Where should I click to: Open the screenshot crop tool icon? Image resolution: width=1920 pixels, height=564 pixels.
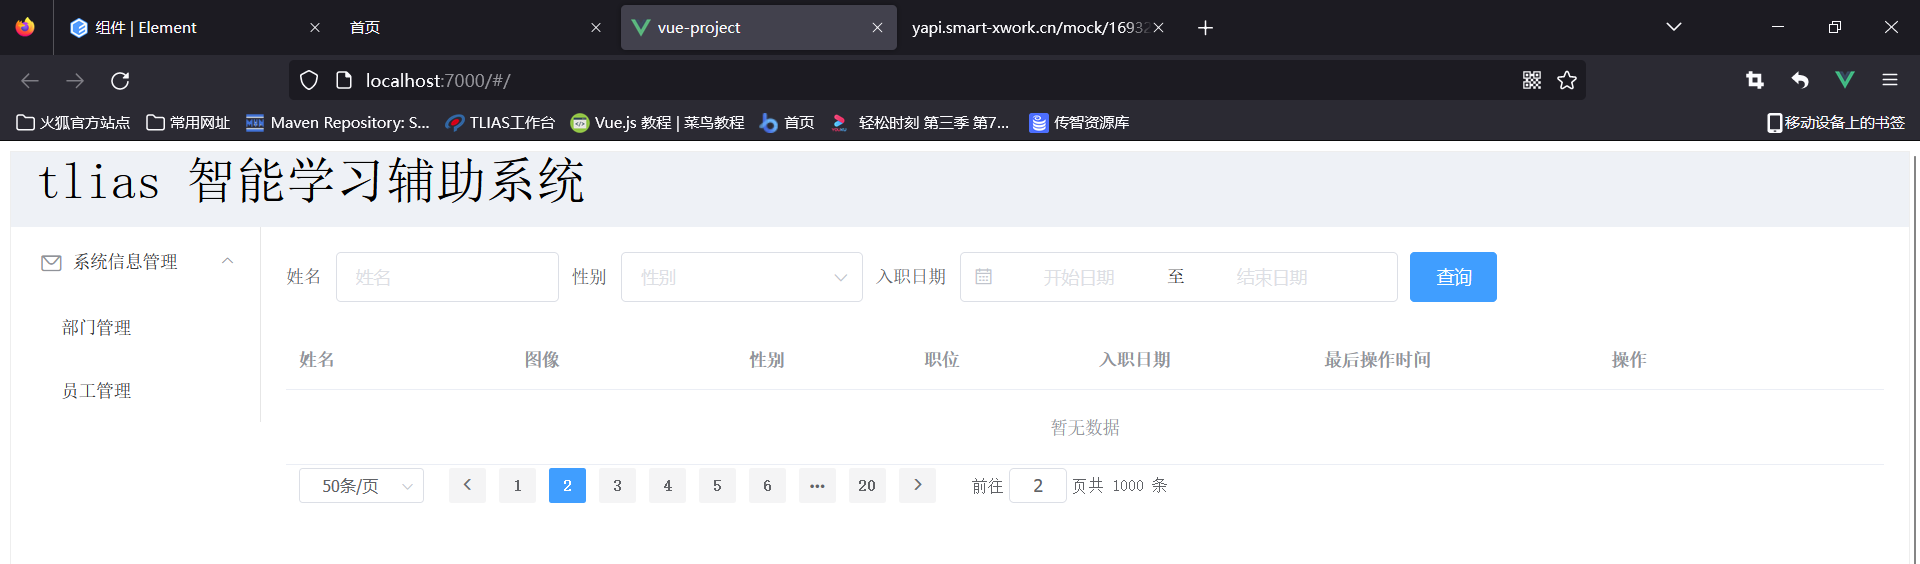pos(1754,80)
